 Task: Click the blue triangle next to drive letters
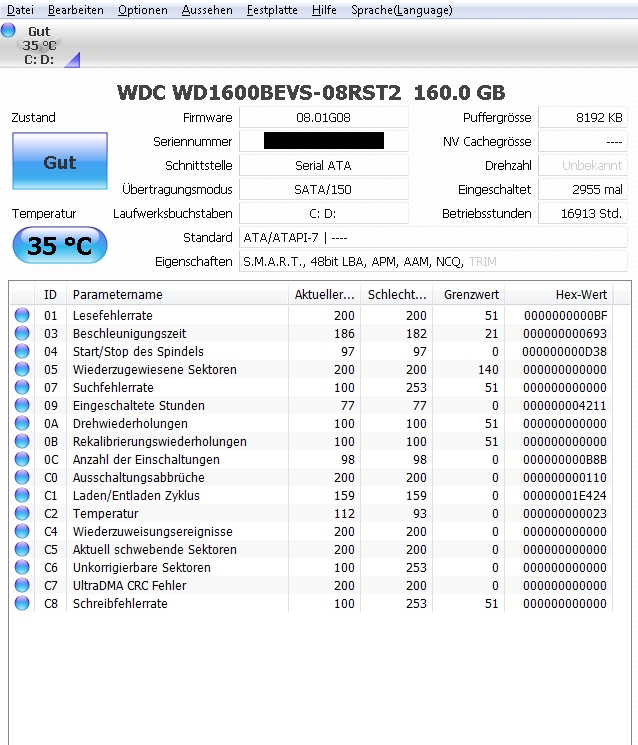(73, 60)
